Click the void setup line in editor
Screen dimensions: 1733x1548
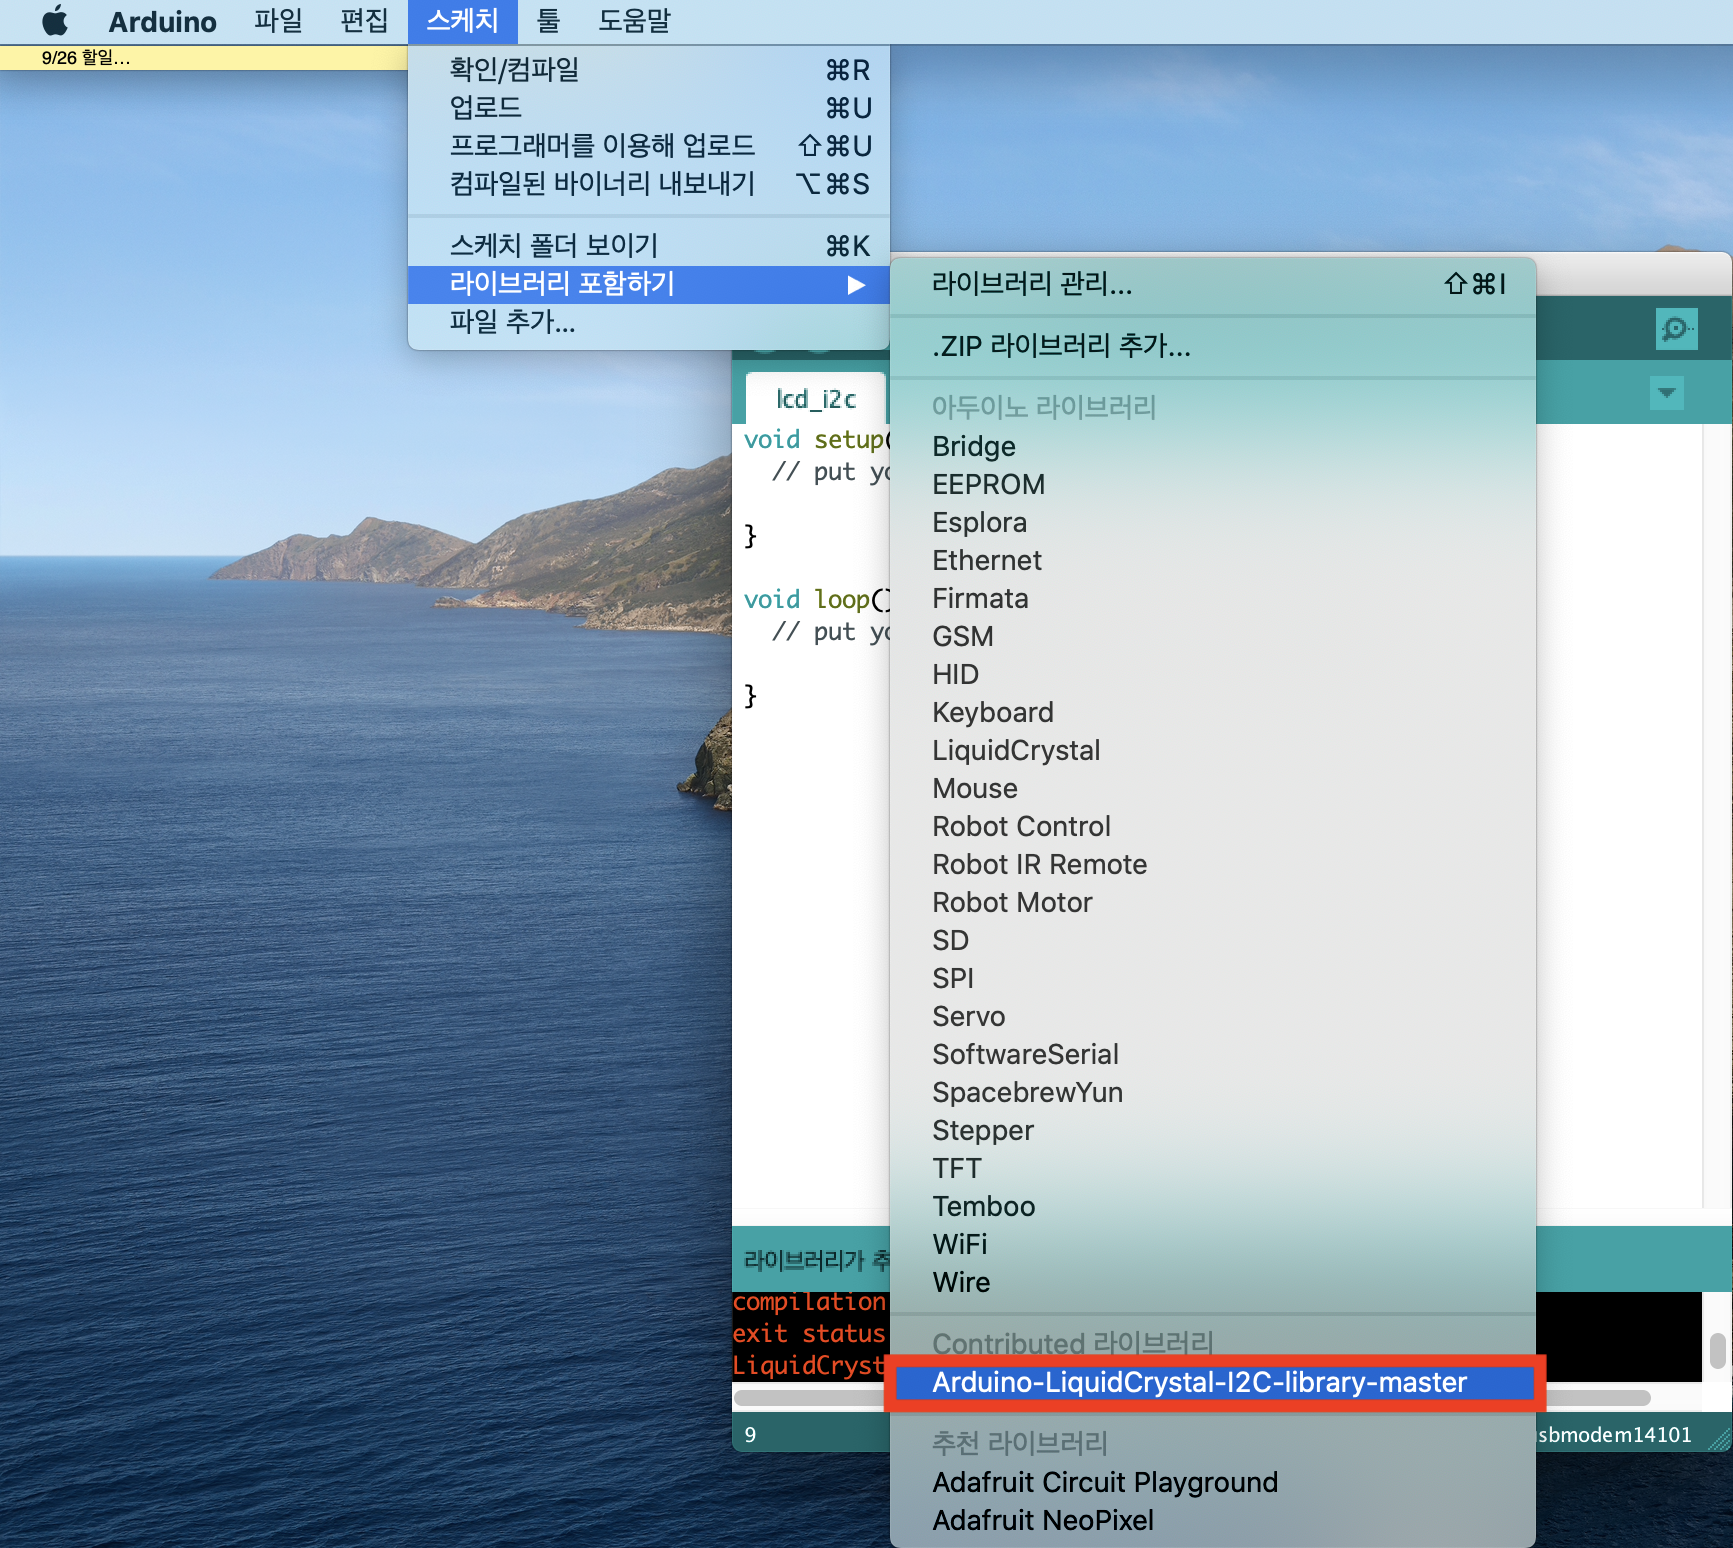(x=817, y=440)
